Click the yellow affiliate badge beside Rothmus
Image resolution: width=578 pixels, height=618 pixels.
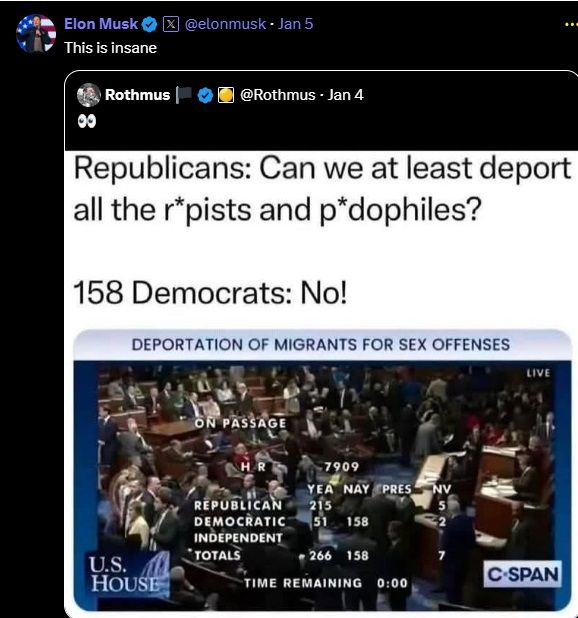226,95
